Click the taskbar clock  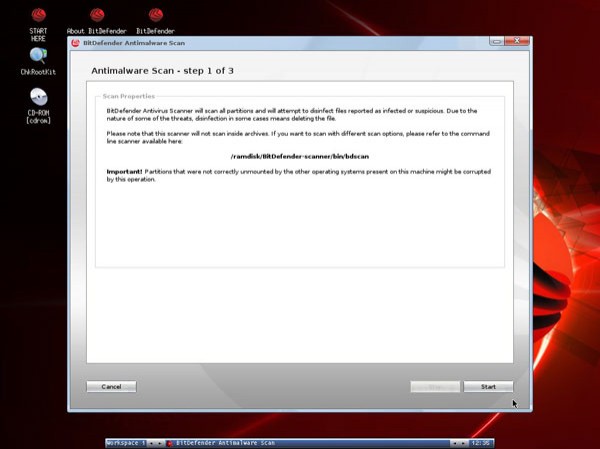click(x=480, y=443)
